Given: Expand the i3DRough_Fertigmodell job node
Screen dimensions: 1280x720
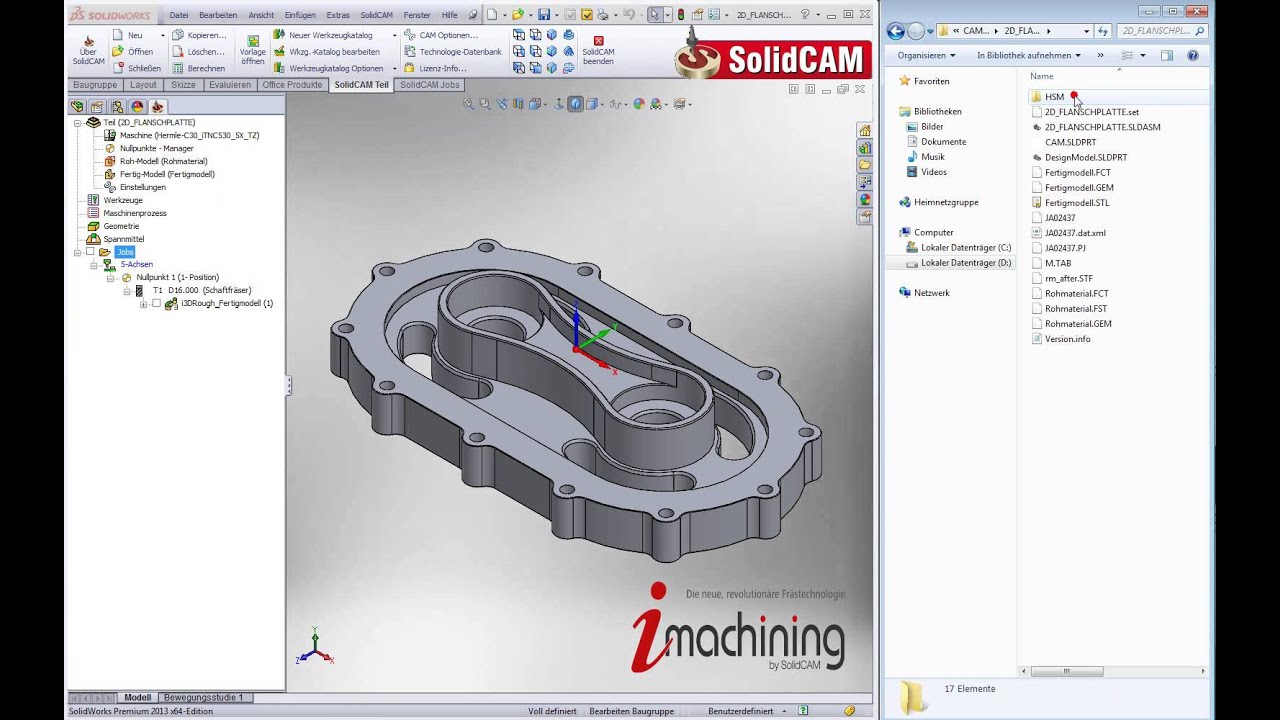Looking at the screenshot, I should (x=143, y=304).
